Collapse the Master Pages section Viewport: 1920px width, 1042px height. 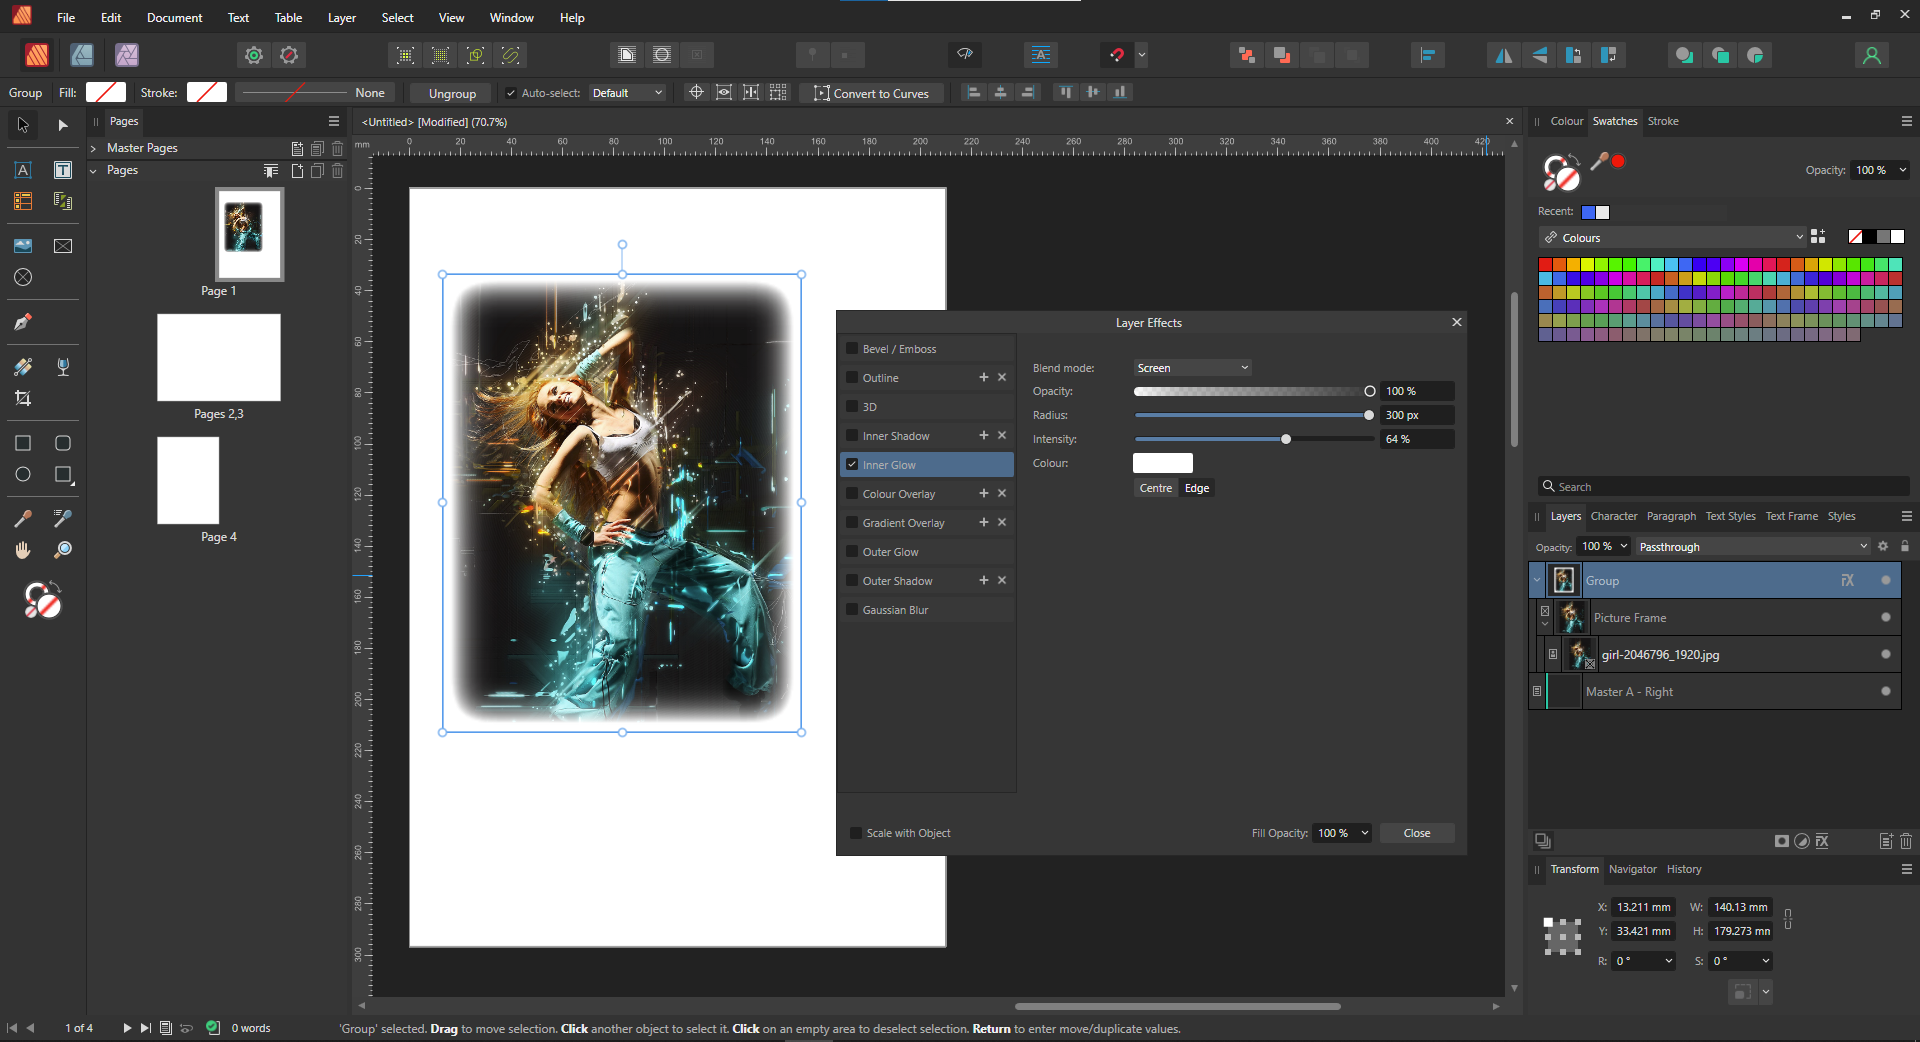(93, 147)
